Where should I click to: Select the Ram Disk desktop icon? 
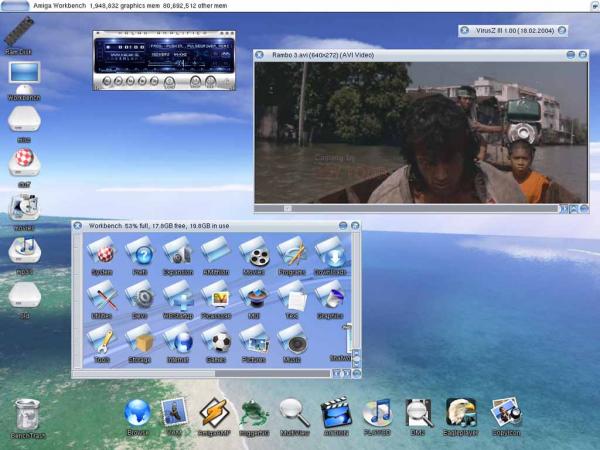[18, 36]
